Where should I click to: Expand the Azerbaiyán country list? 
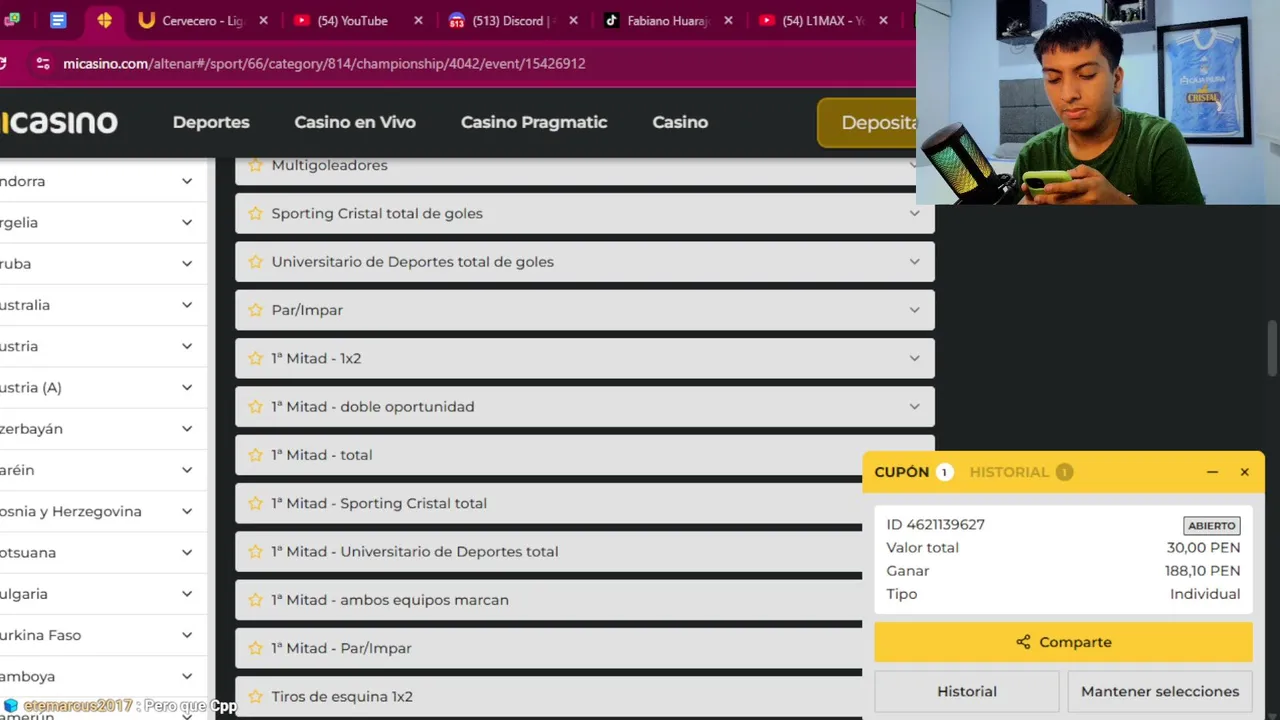187,429
